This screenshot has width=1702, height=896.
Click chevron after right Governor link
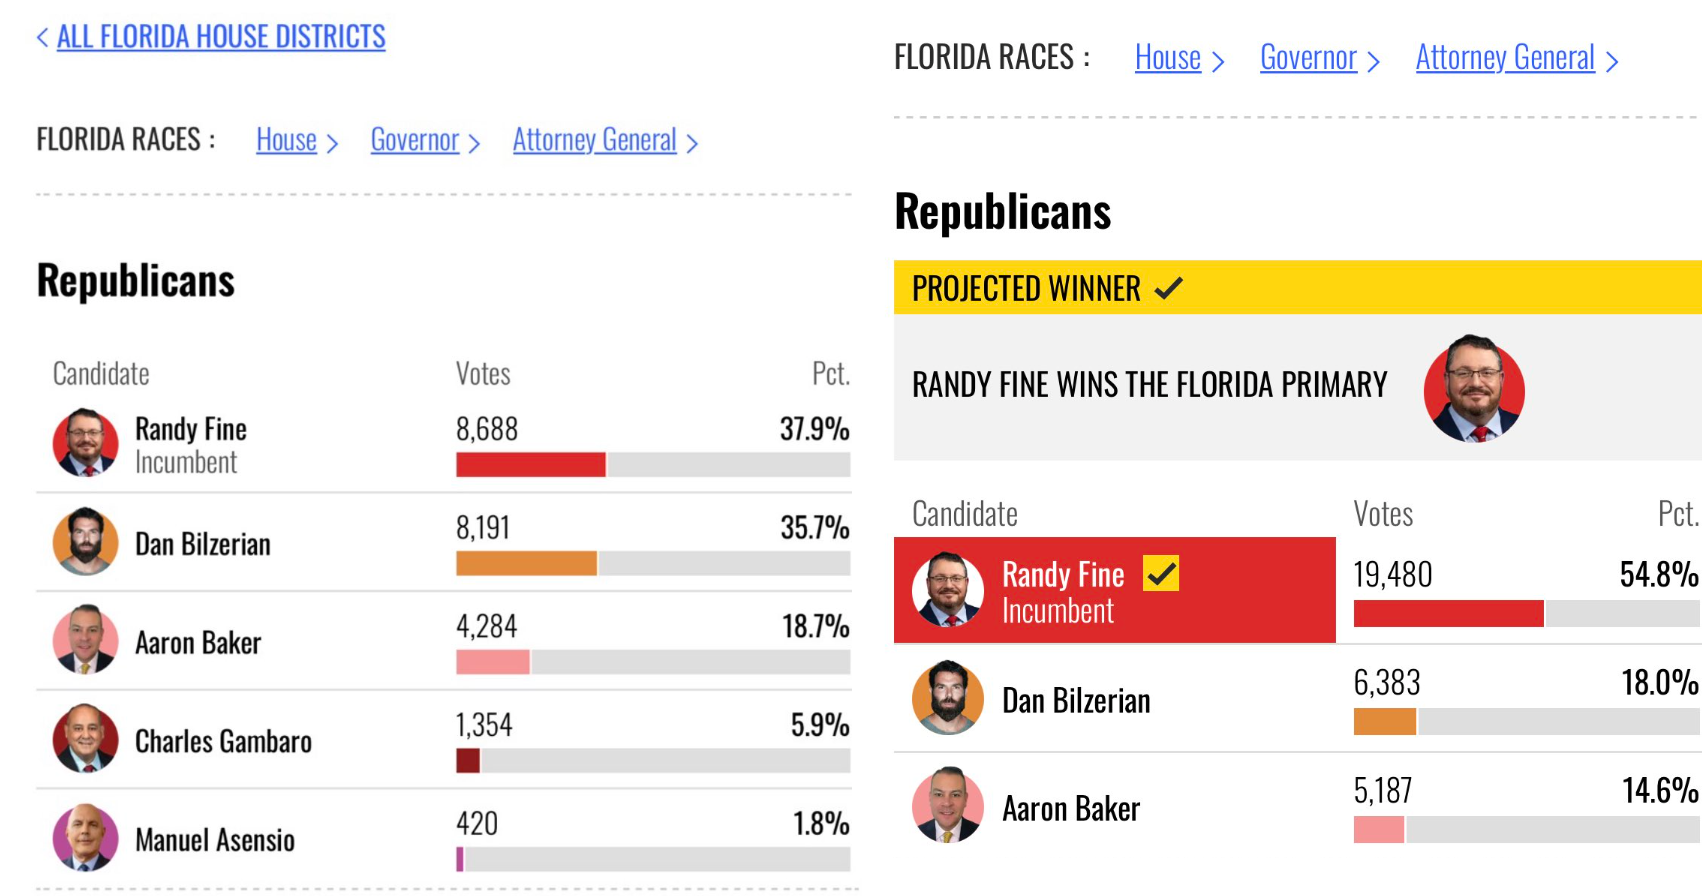click(x=1373, y=62)
